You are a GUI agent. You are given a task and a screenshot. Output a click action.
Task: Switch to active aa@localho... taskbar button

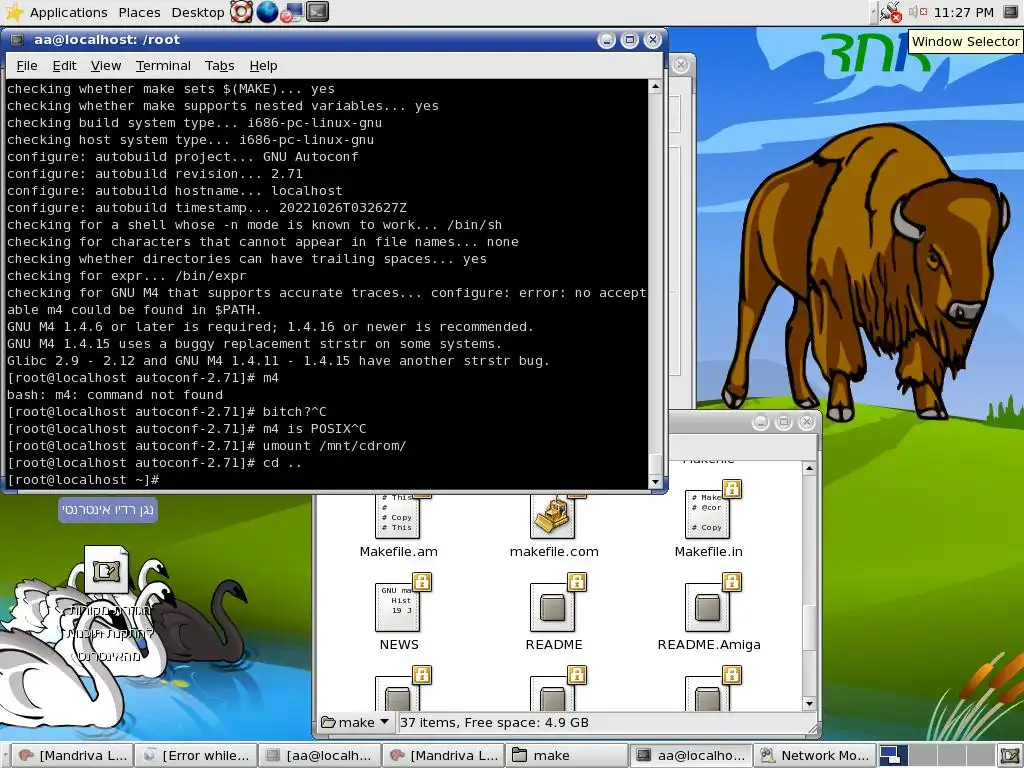691,756
